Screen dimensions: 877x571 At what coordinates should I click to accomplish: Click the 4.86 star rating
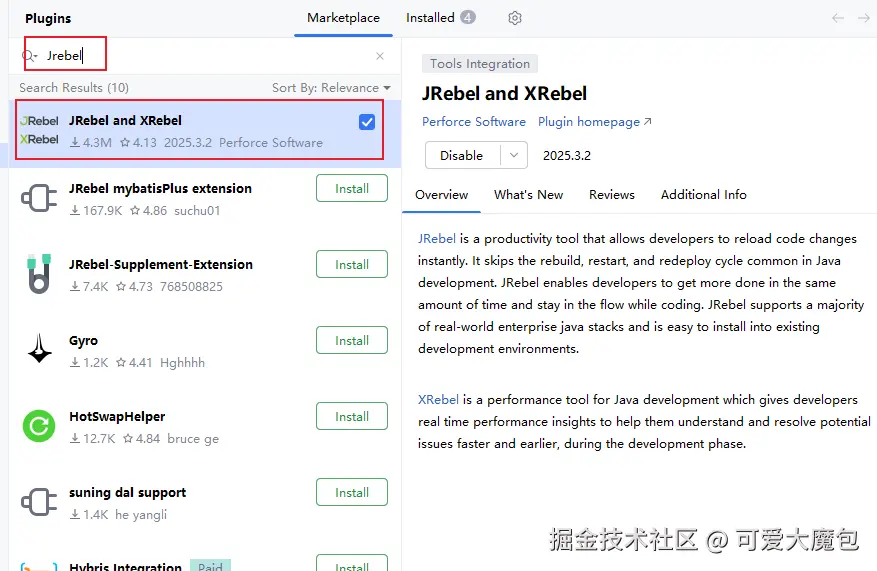148,211
